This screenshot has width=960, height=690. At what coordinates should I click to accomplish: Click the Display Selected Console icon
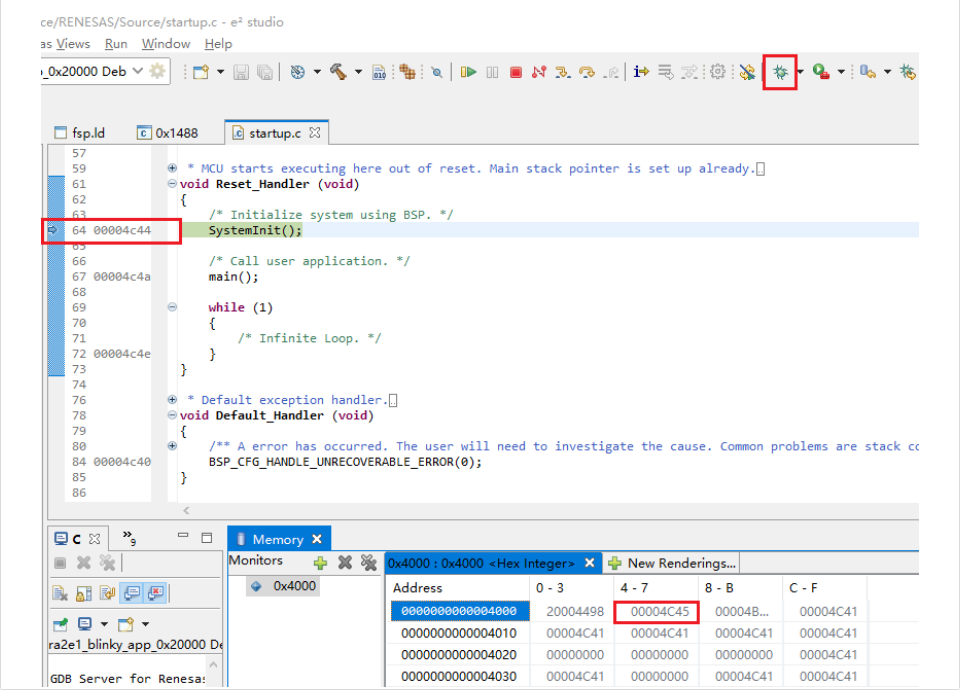(85, 624)
